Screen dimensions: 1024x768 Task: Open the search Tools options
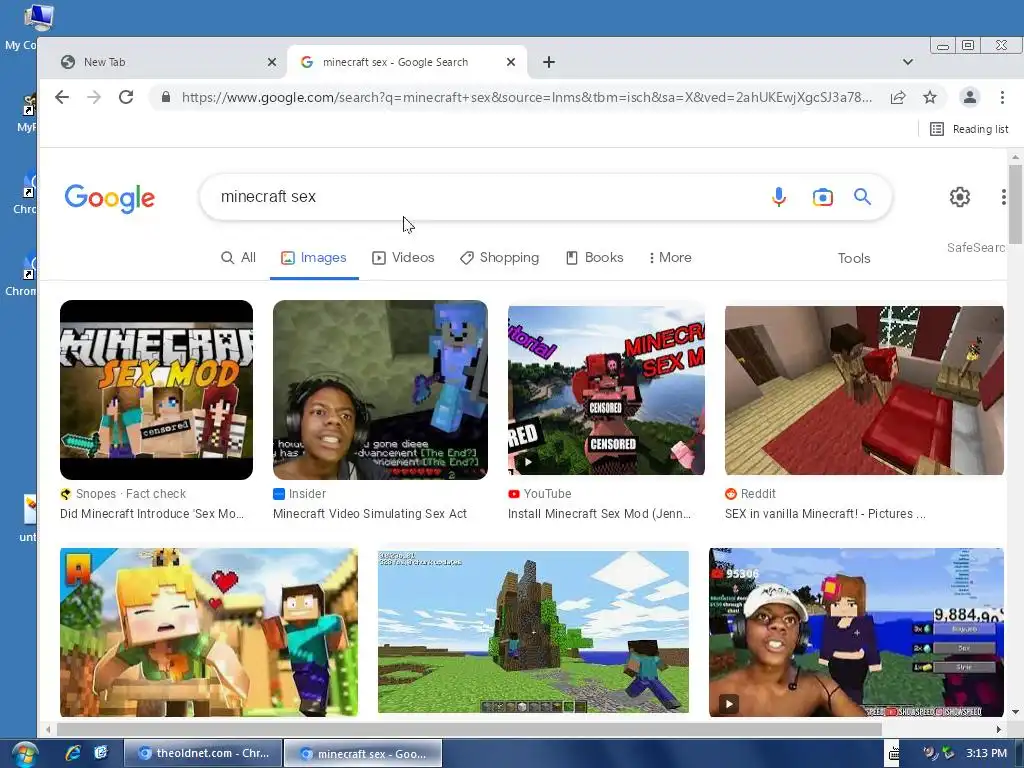point(854,258)
